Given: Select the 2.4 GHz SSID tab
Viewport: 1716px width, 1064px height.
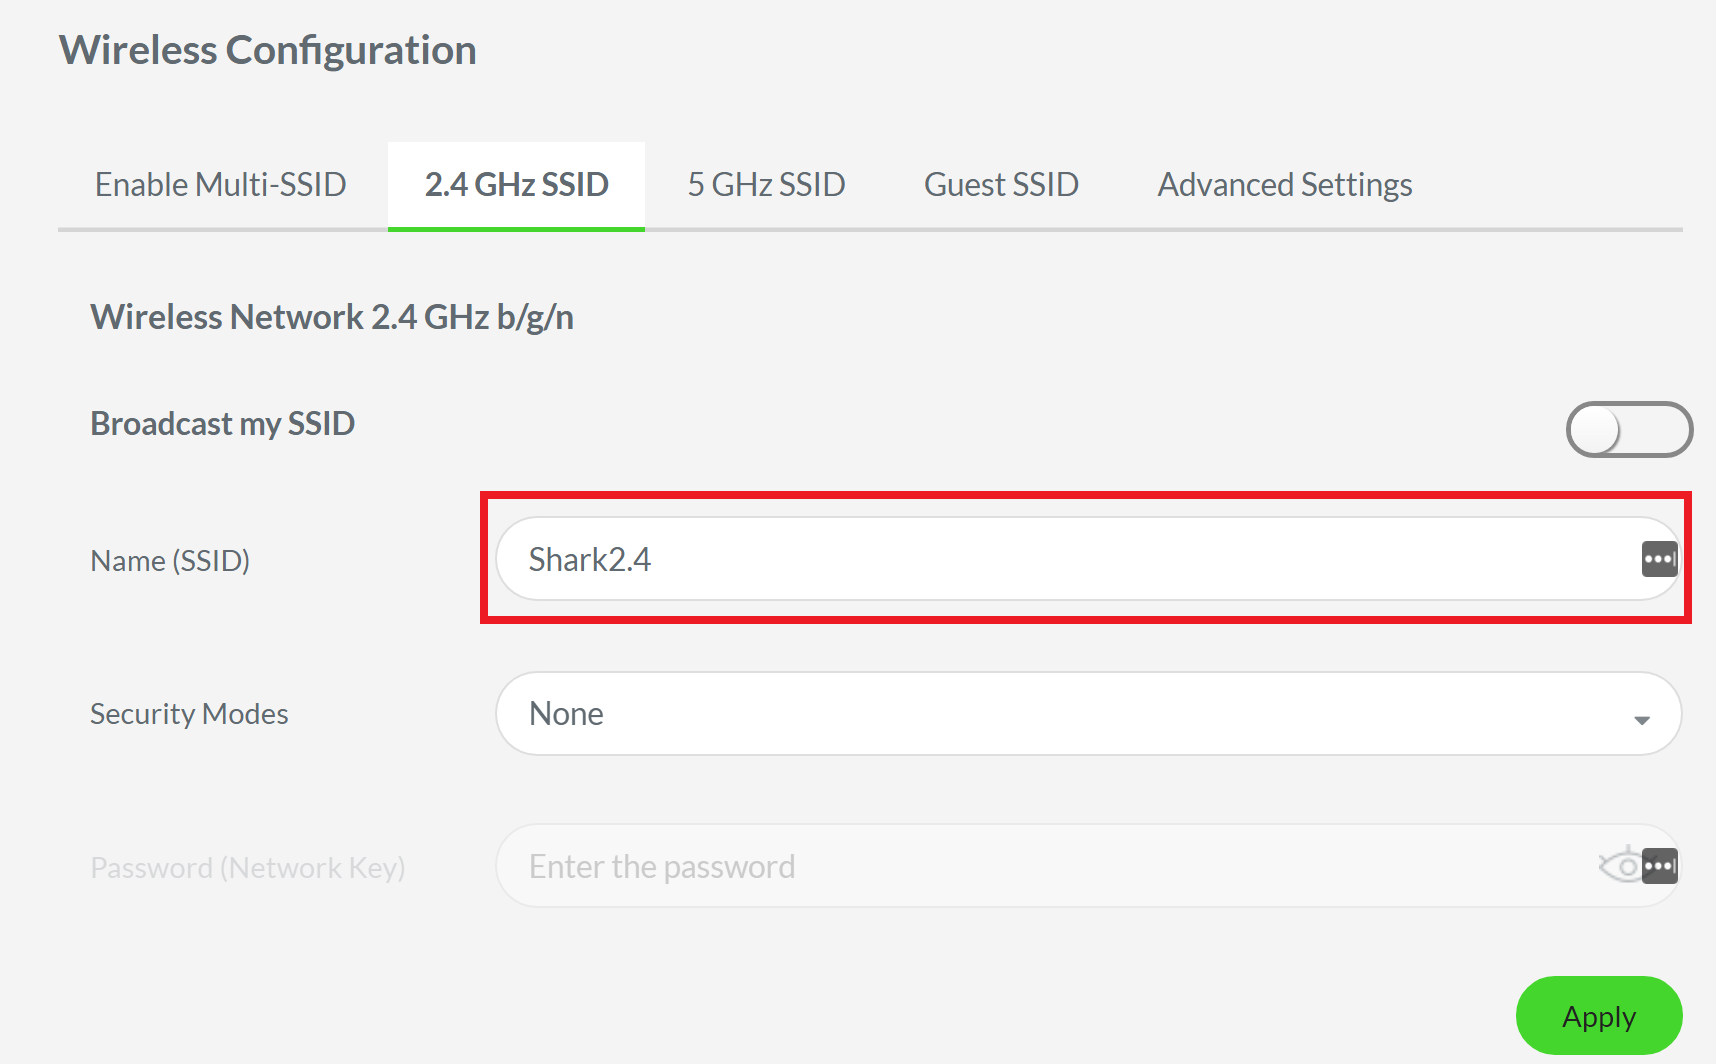Looking at the screenshot, I should [516, 184].
